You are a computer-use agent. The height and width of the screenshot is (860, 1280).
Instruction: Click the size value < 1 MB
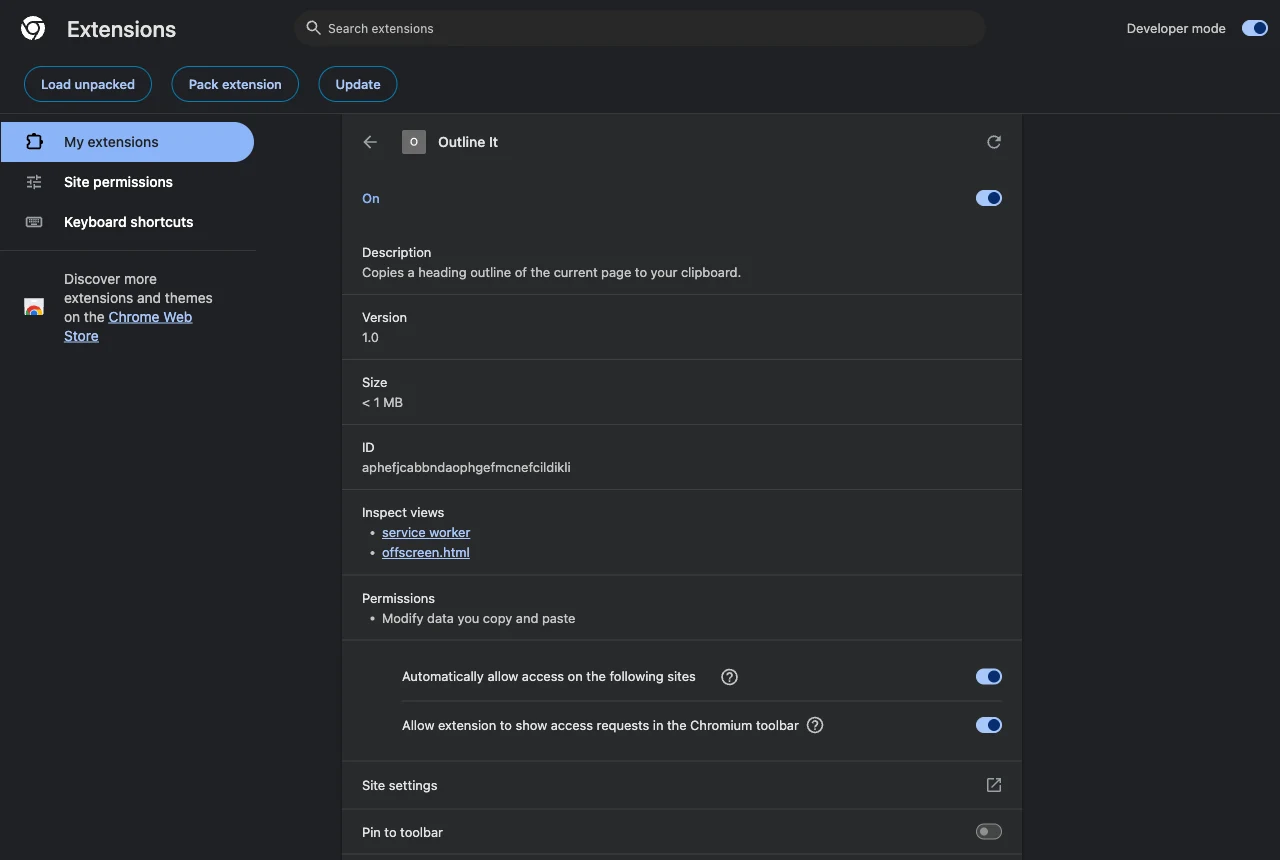click(x=382, y=402)
